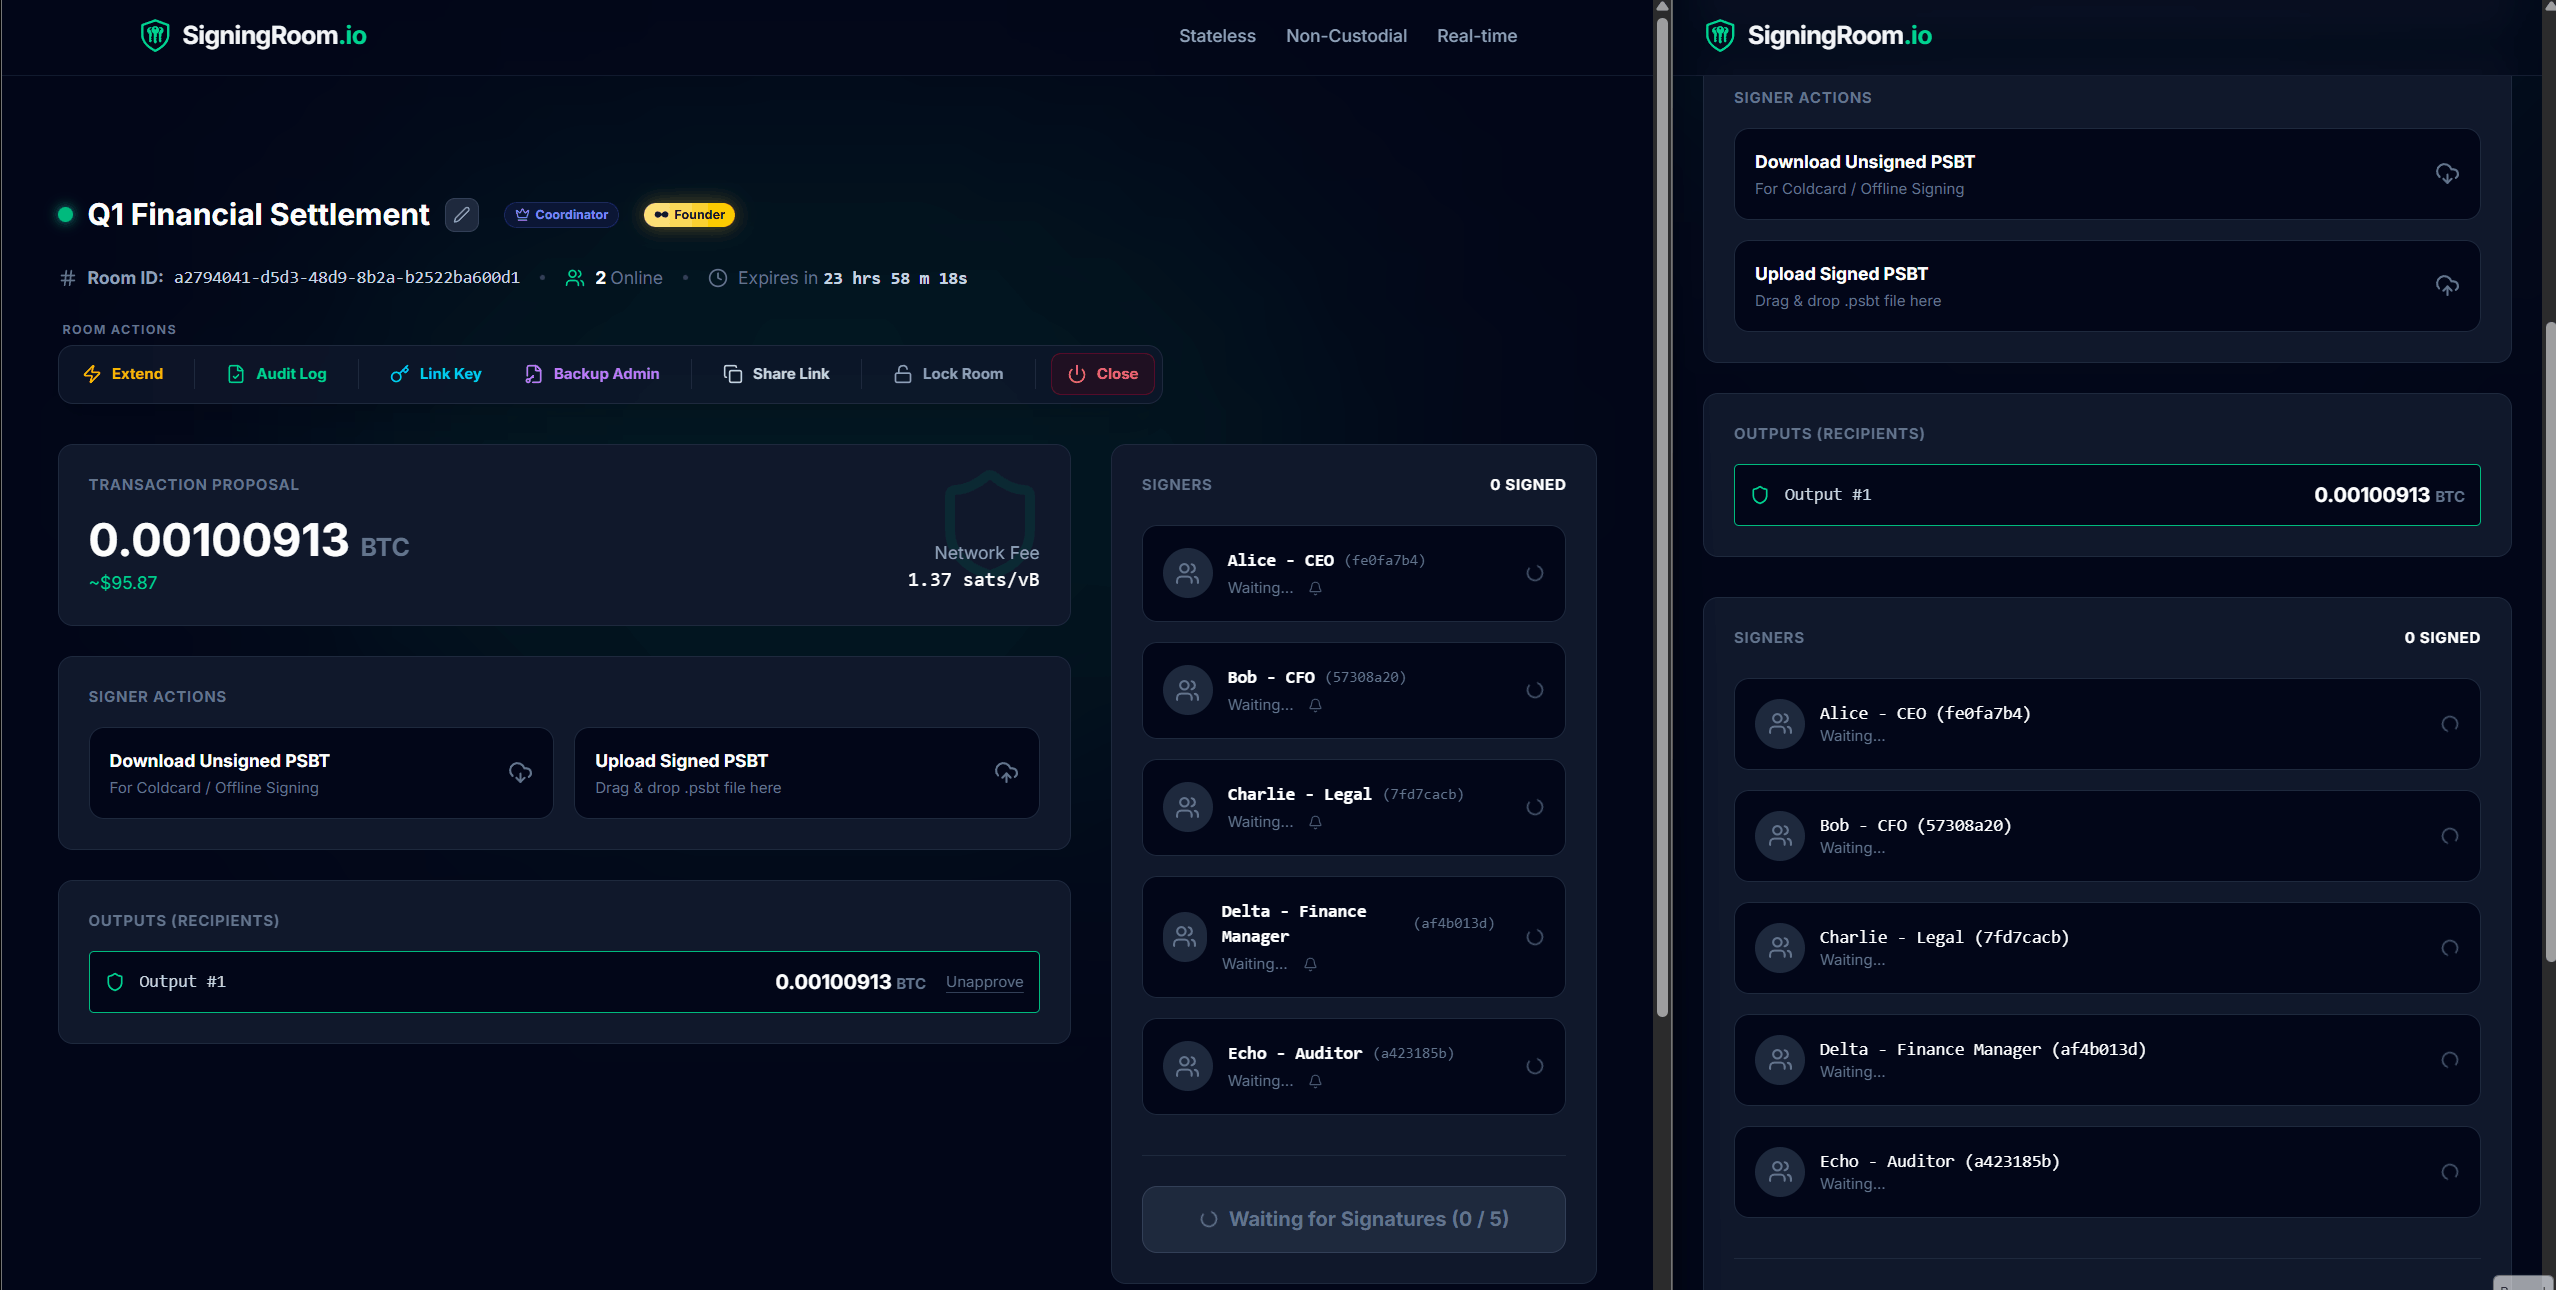Viewport: 2556px width, 1290px height.
Task: Click download cloud icon in right panel PSBT card
Action: (x=2446, y=174)
